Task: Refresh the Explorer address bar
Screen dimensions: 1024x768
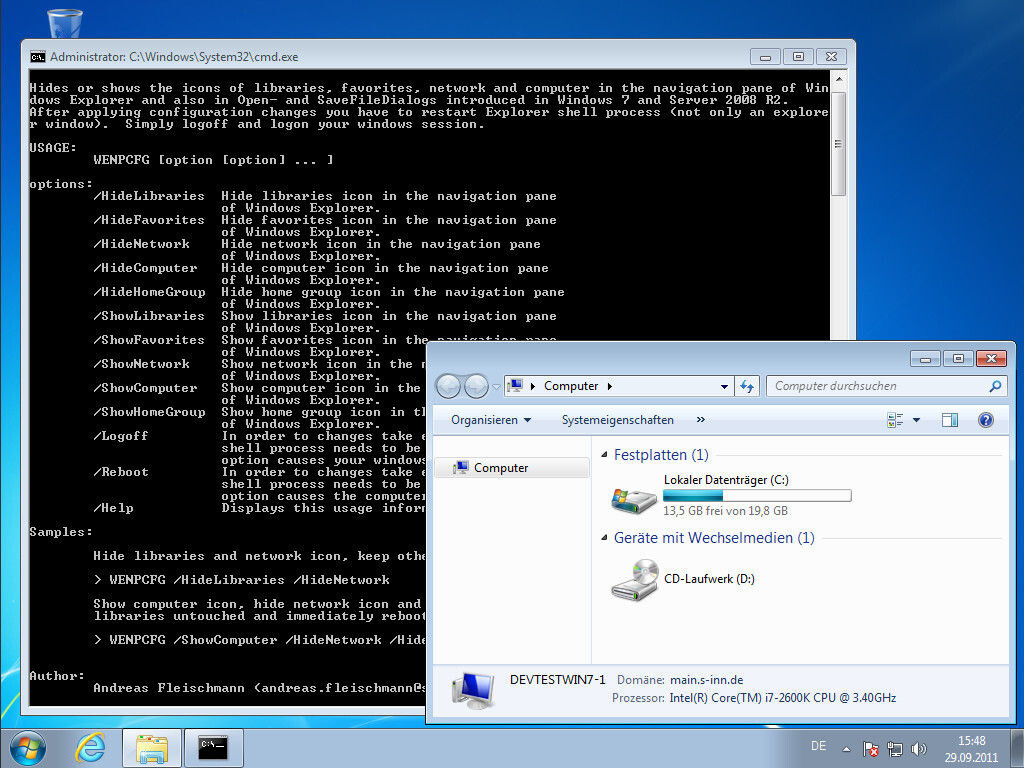Action: [x=746, y=386]
